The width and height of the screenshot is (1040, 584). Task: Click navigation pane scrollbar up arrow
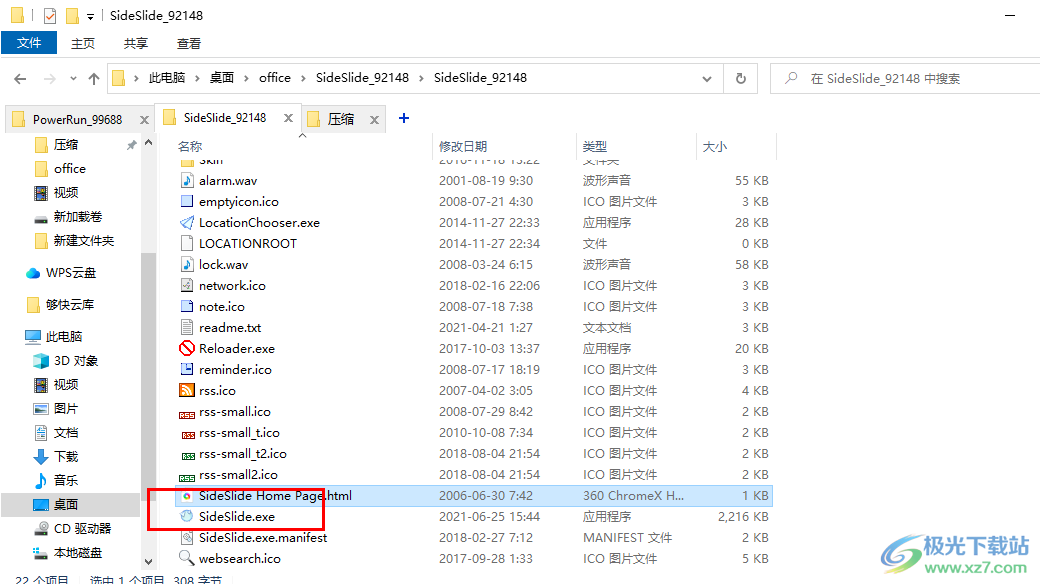click(x=149, y=143)
